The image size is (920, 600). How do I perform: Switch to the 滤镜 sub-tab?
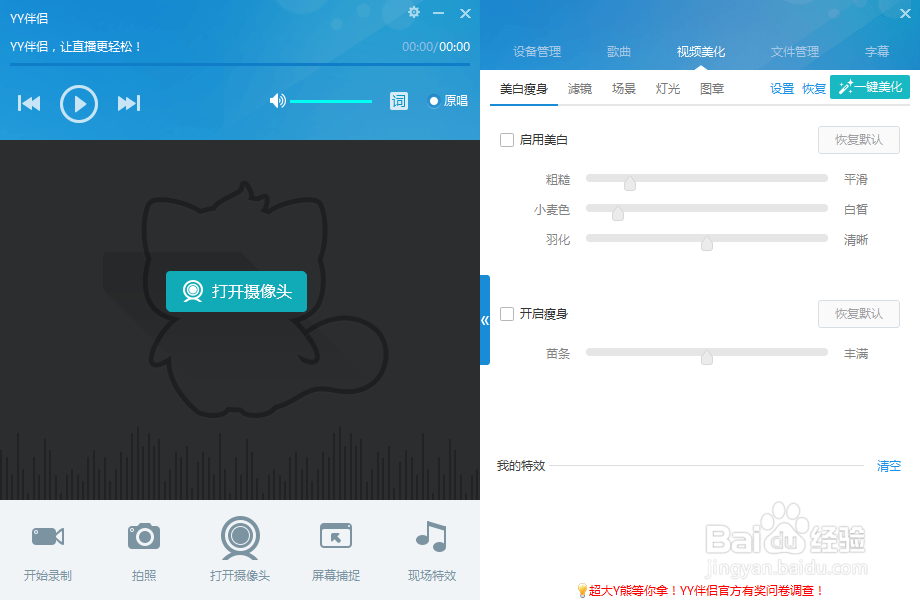tap(580, 89)
